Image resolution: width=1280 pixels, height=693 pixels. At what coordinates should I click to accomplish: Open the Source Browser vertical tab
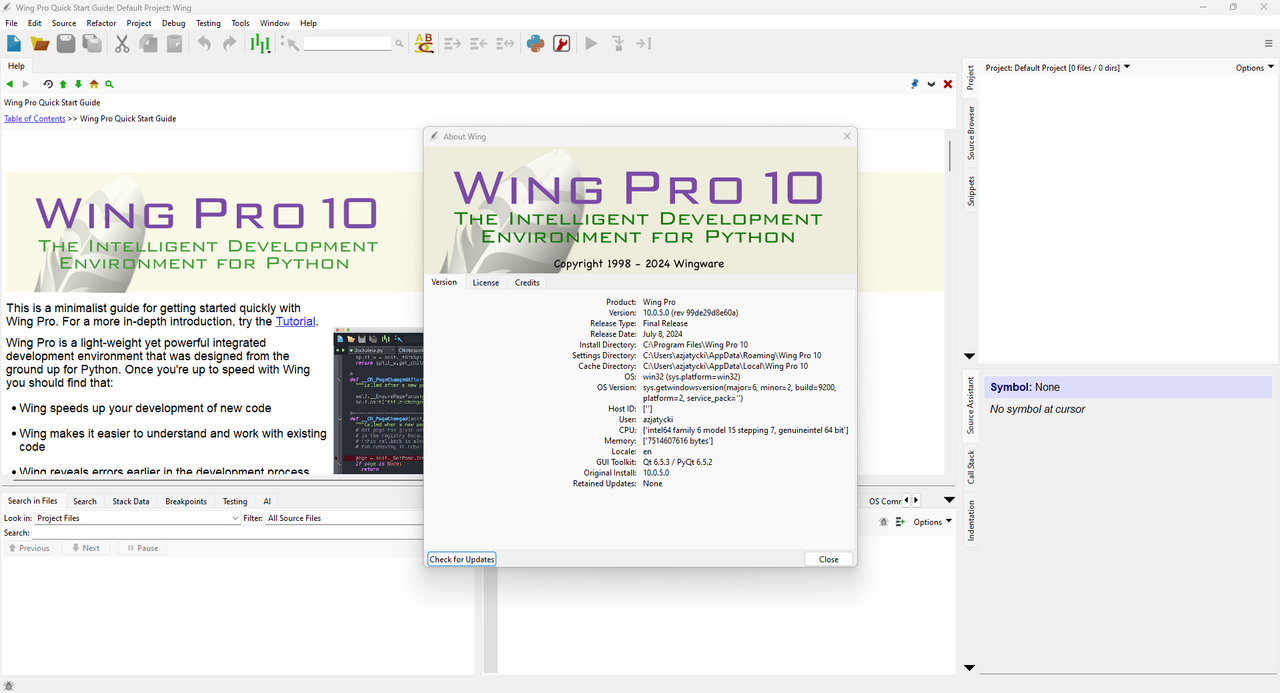pyautogui.click(x=971, y=134)
